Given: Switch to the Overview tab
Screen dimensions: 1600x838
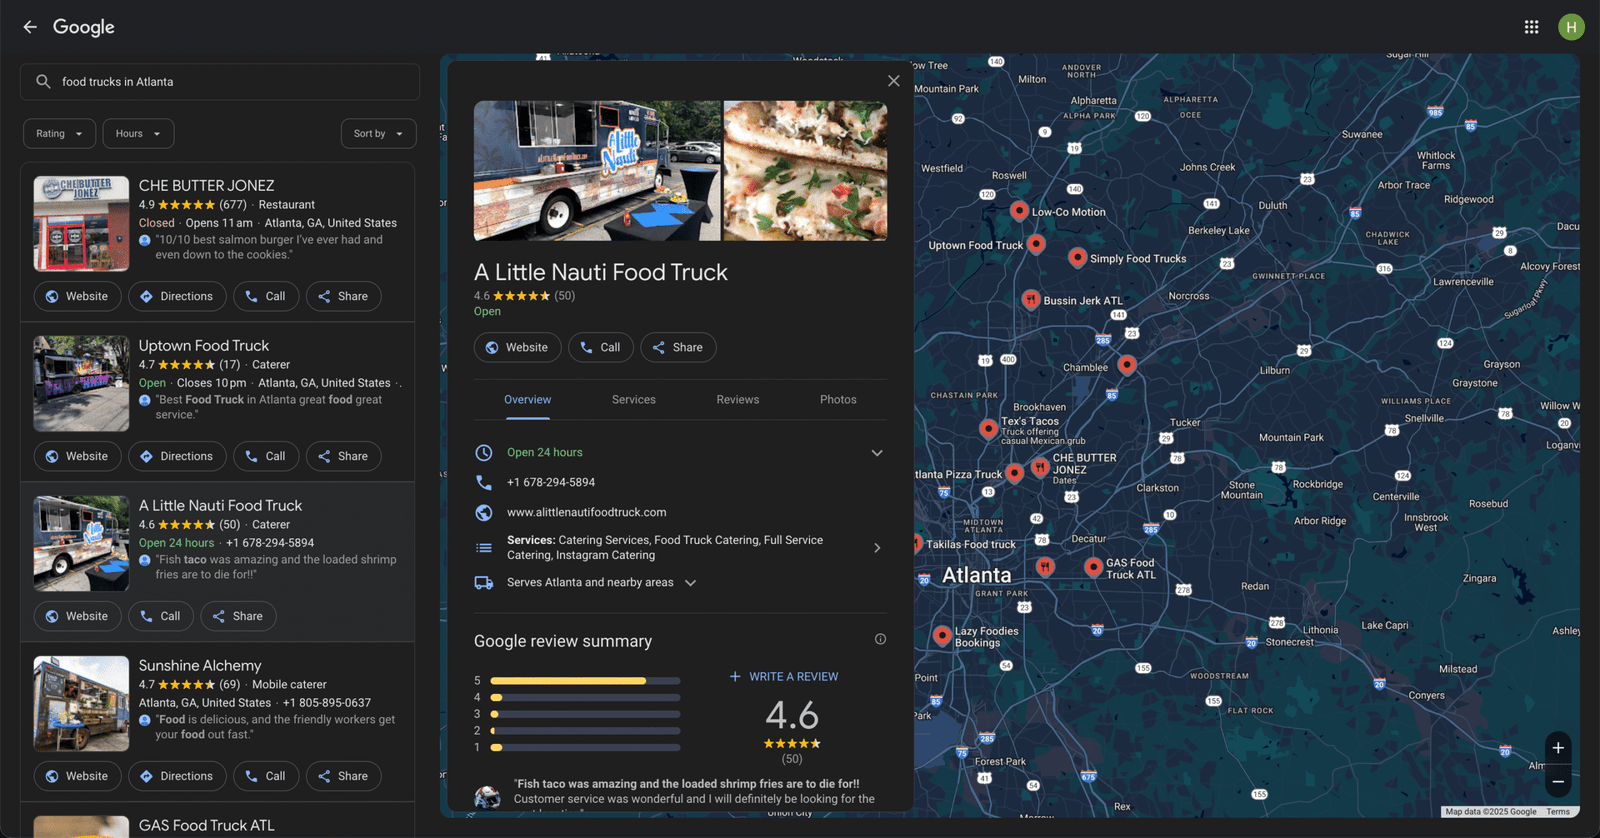Looking at the screenshot, I should (x=527, y=400).
